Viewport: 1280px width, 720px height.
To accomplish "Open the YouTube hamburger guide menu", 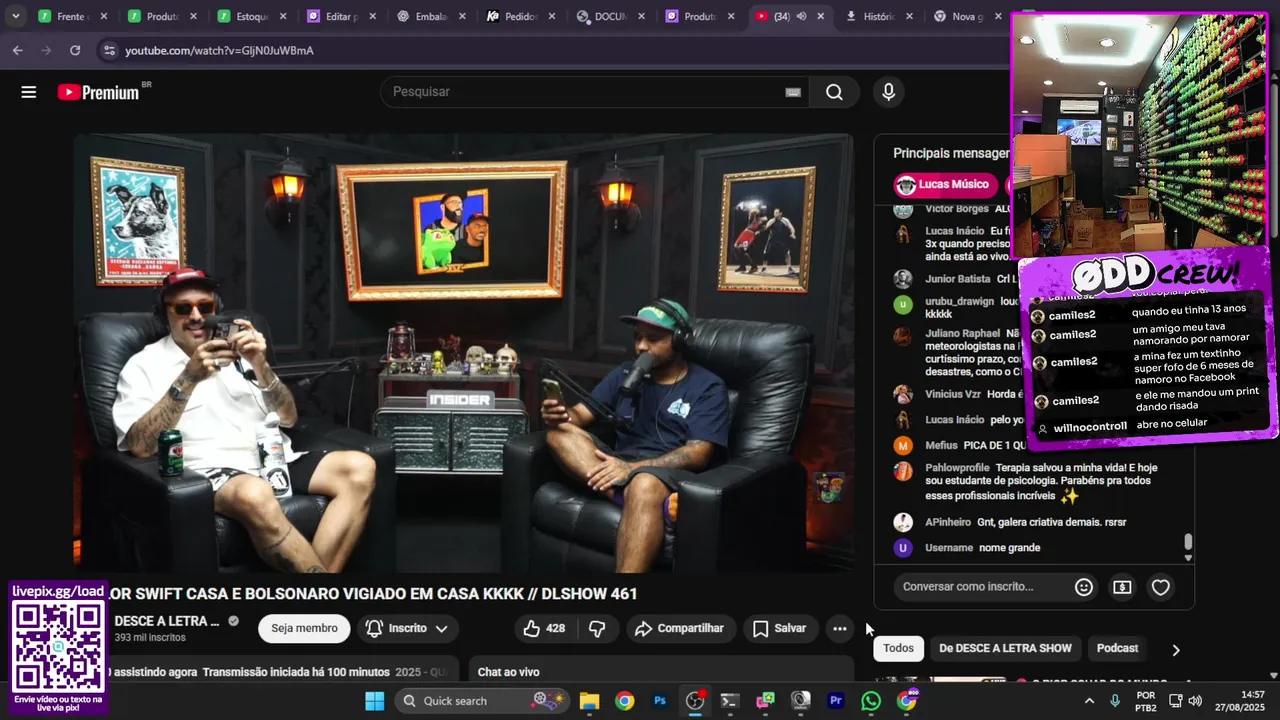I will (28, 92).
